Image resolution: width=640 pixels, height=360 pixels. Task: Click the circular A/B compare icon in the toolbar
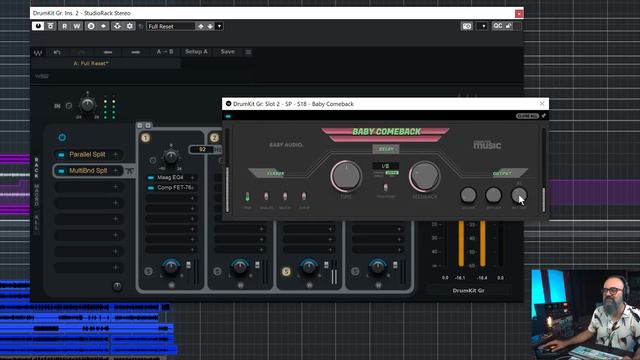[x=91, y=26]
